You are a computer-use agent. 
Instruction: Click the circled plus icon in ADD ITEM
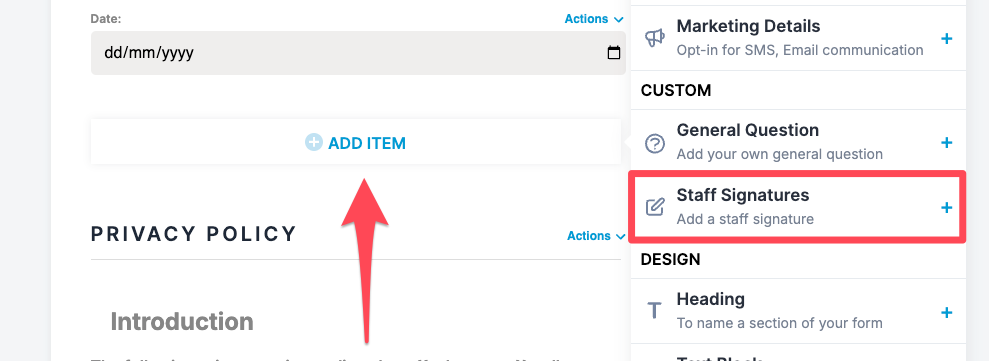313,143
